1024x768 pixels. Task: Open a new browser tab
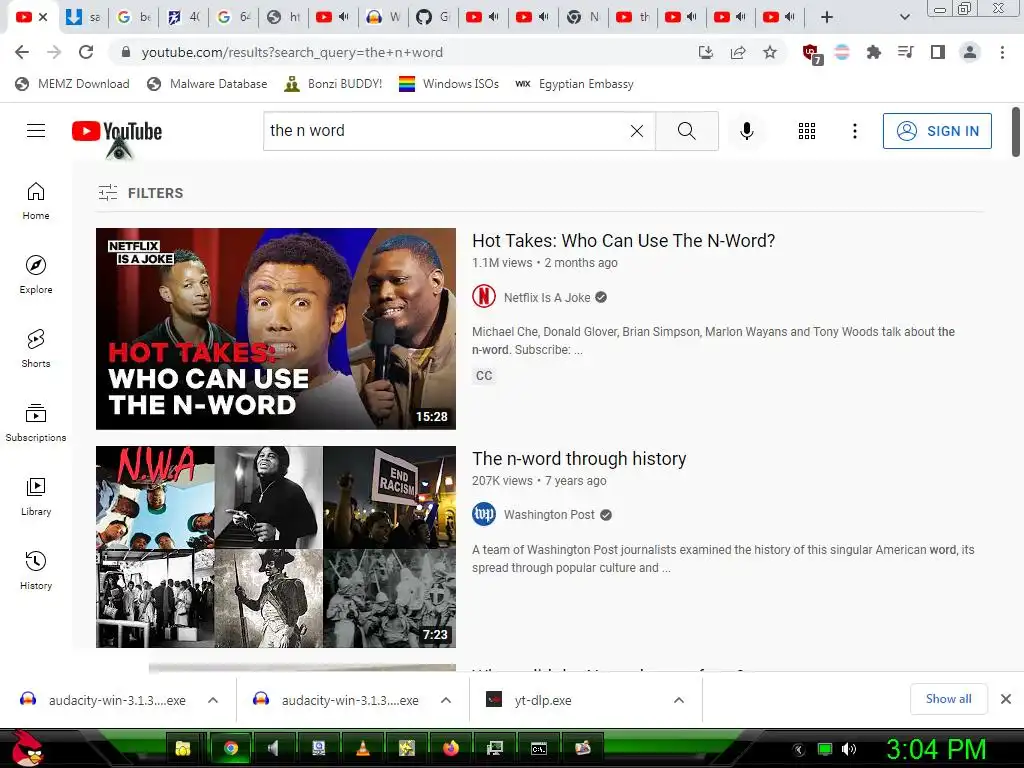click(827, 17)
